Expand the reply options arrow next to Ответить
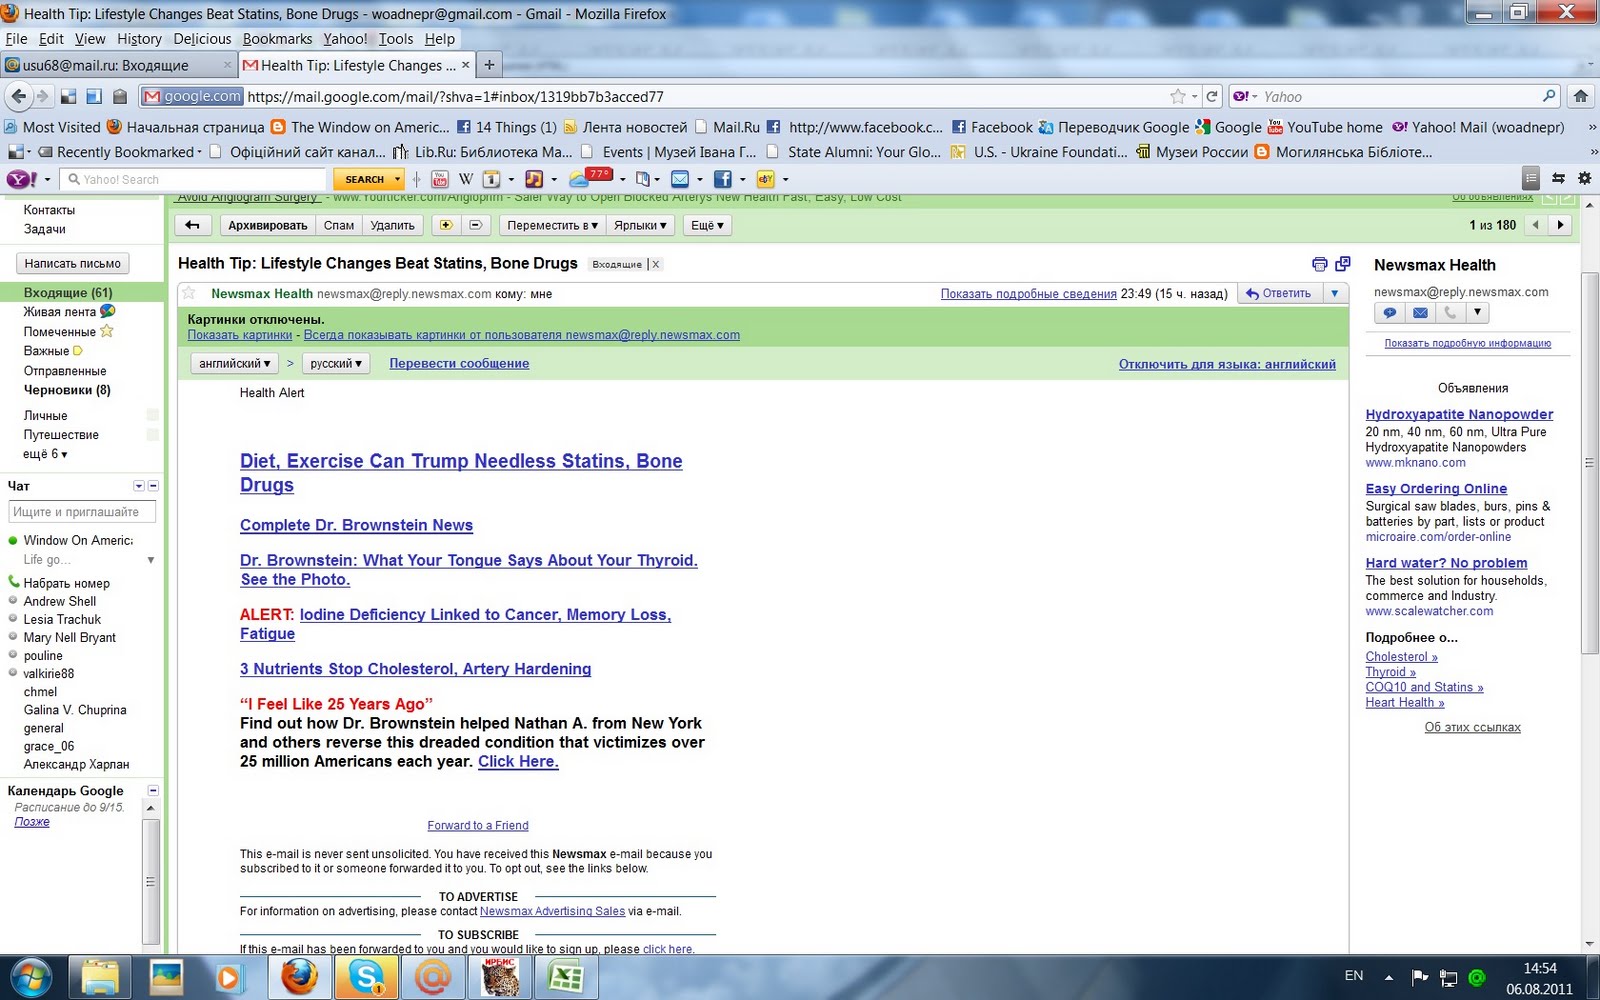This screenshot has width=1600, height=1000. (1334, 293)
